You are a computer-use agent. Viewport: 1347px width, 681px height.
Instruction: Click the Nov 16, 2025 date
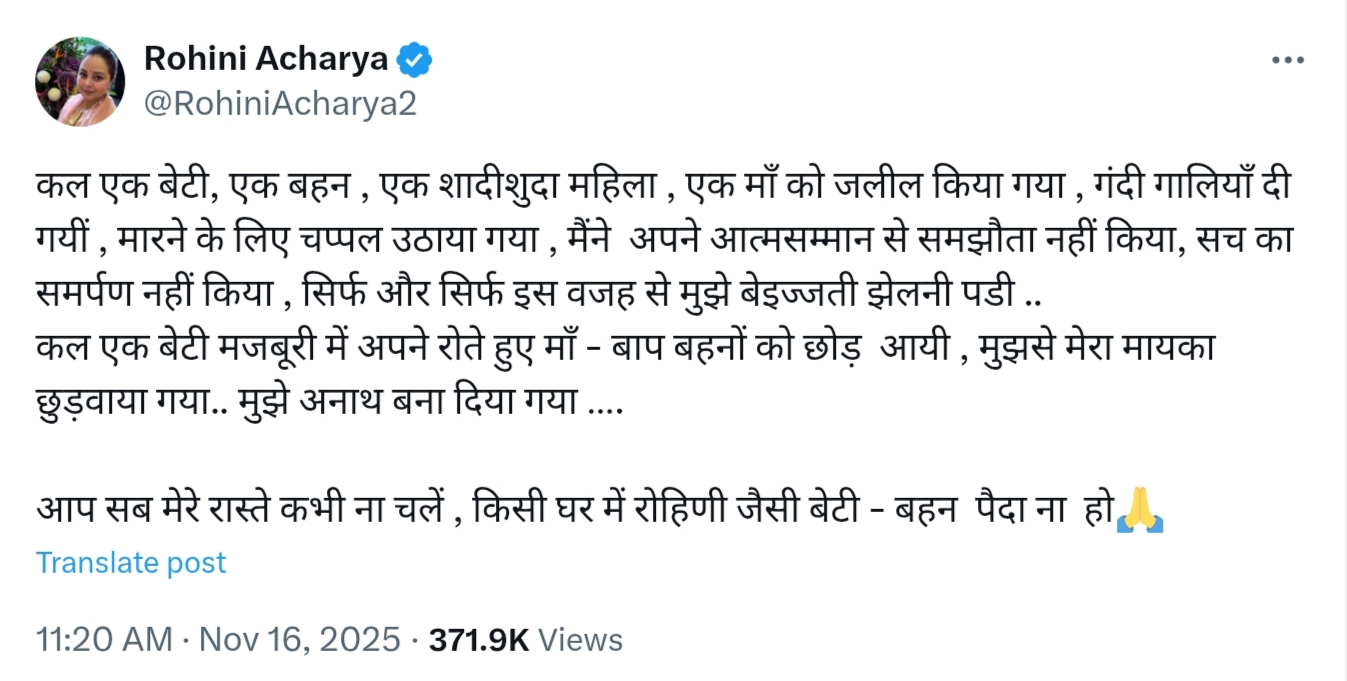coord(300,640)
